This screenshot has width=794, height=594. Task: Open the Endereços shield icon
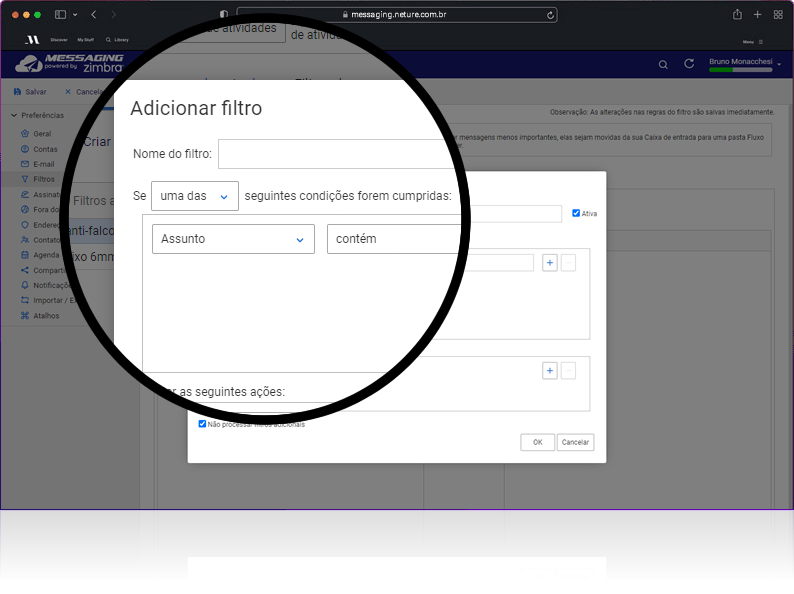tap(25, 224)
